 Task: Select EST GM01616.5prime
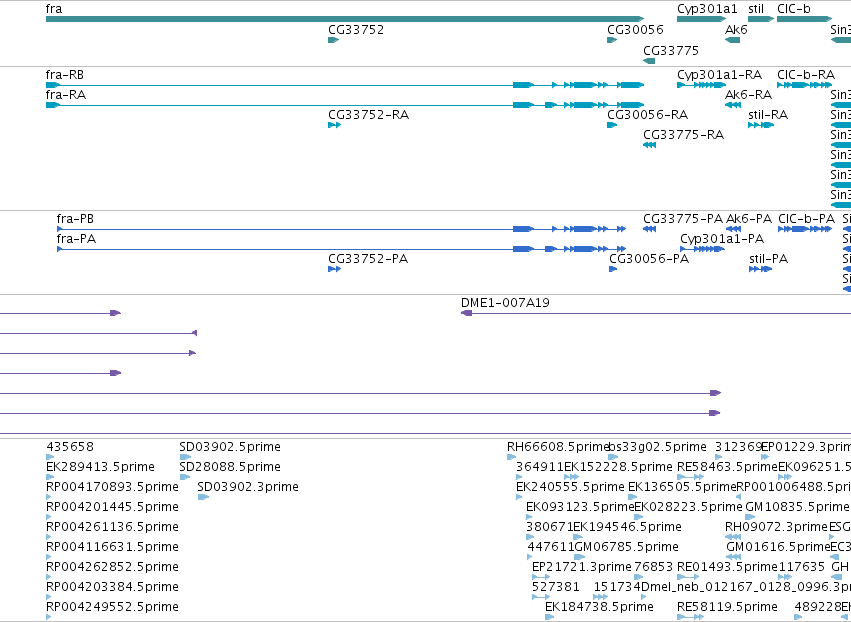click(x=734, y=557)
